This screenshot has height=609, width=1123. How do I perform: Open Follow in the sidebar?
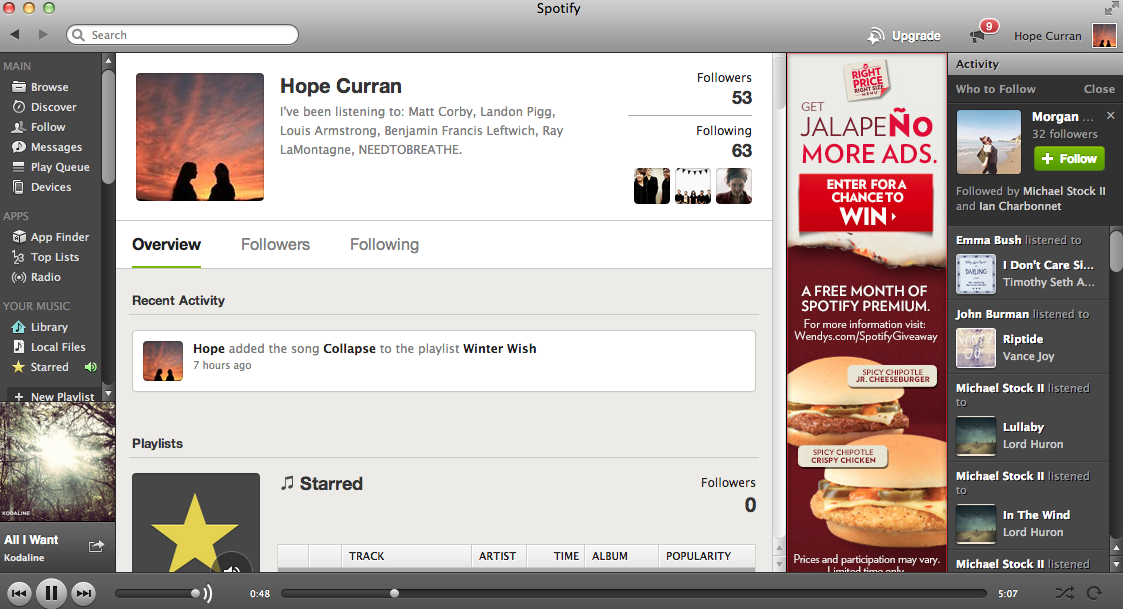[39, 127]
